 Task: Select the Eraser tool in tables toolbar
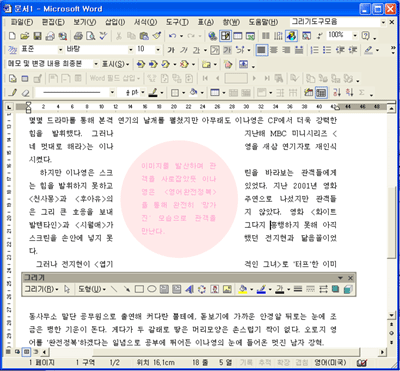[x=25, y=92]
